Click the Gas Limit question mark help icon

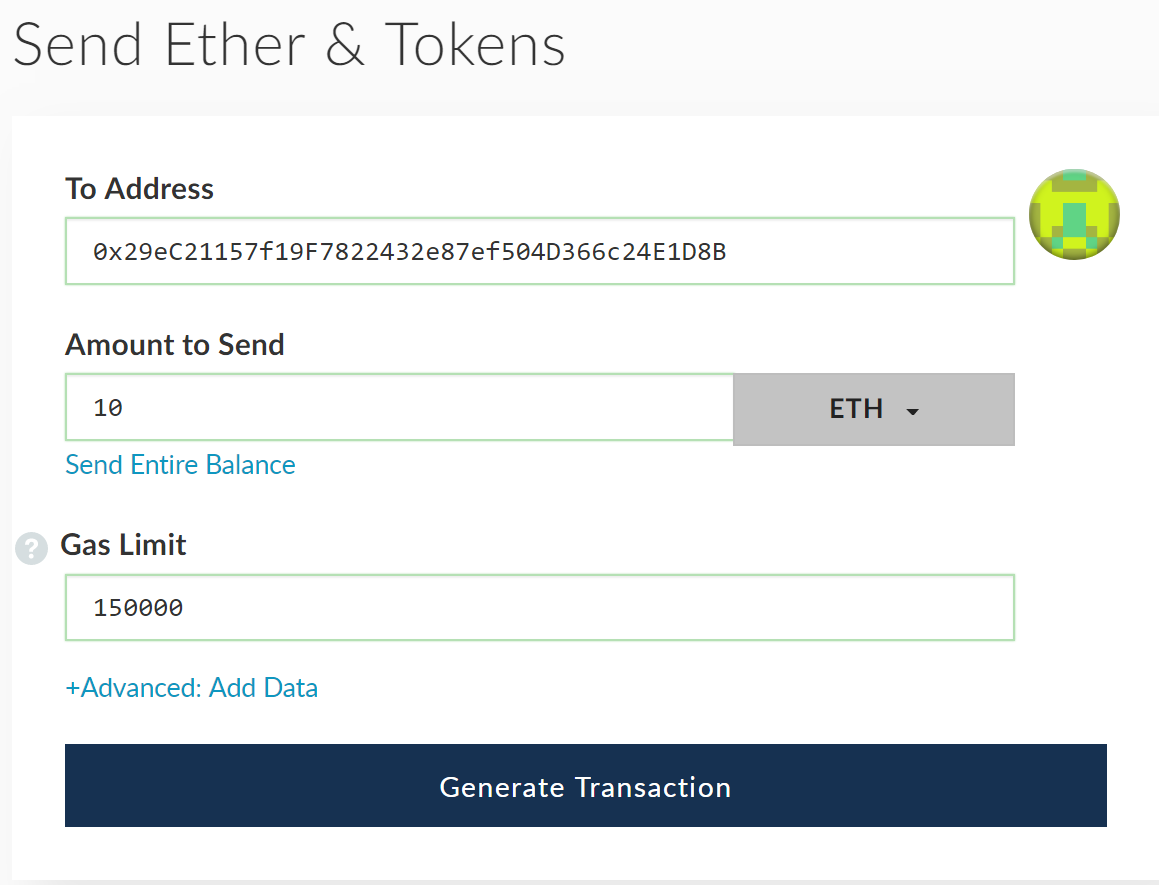tap(31, 548)
